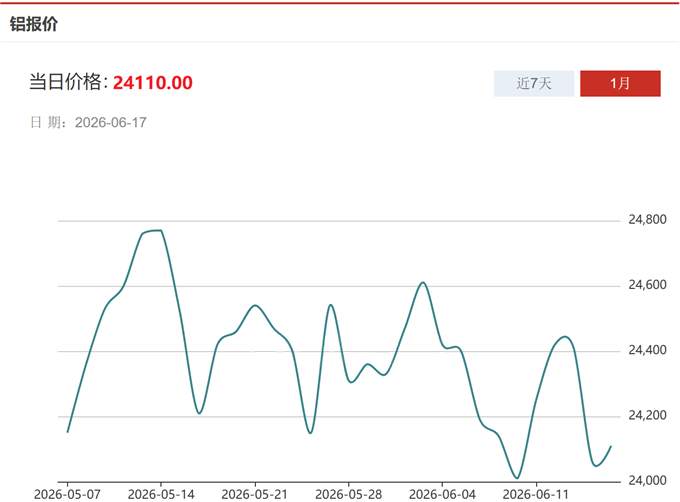Click the 24,600 y-axis label
Screen dimensions: 680x502
click(x=647, y=285)
